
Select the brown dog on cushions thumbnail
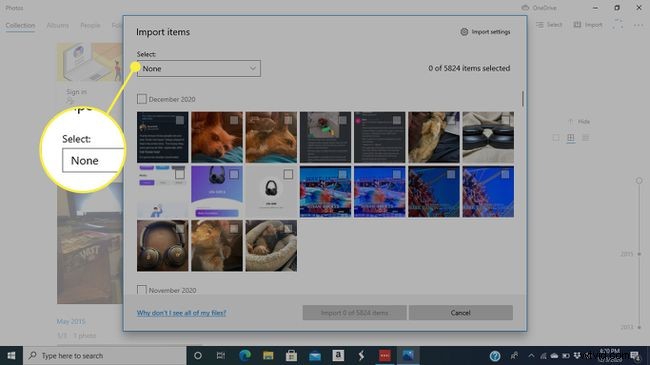(271, 137)
